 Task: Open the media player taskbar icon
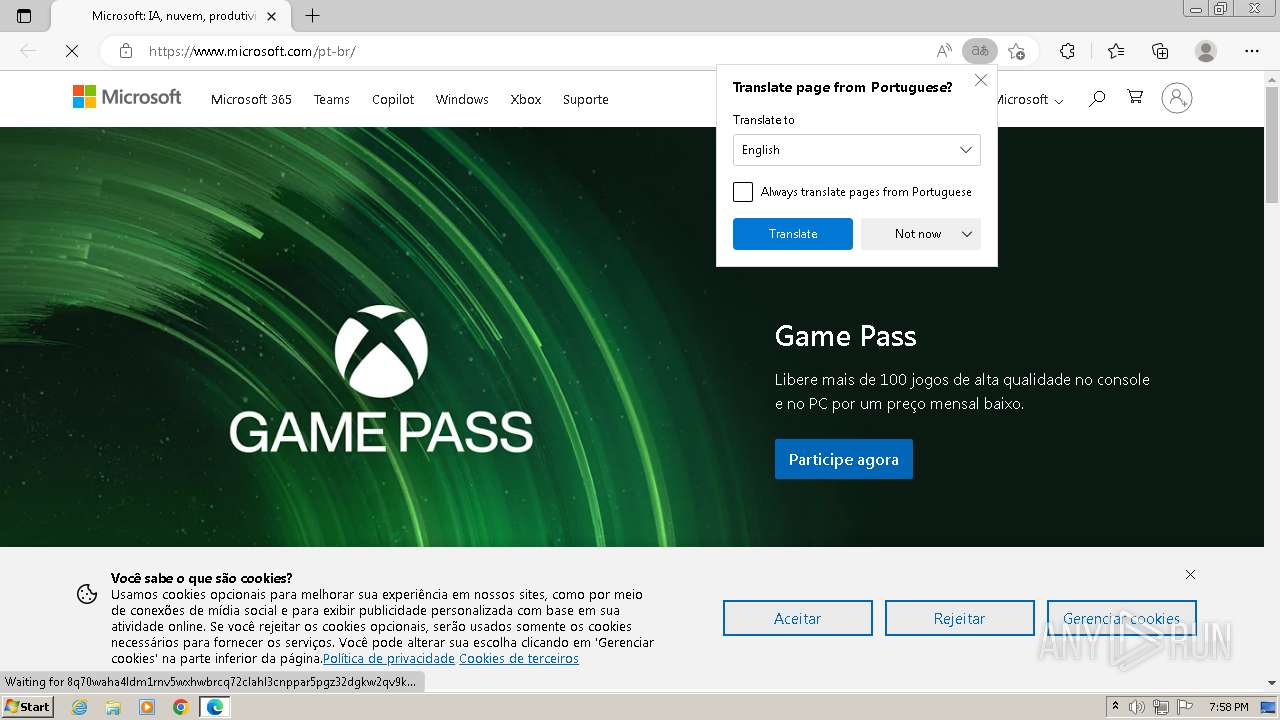147,707
